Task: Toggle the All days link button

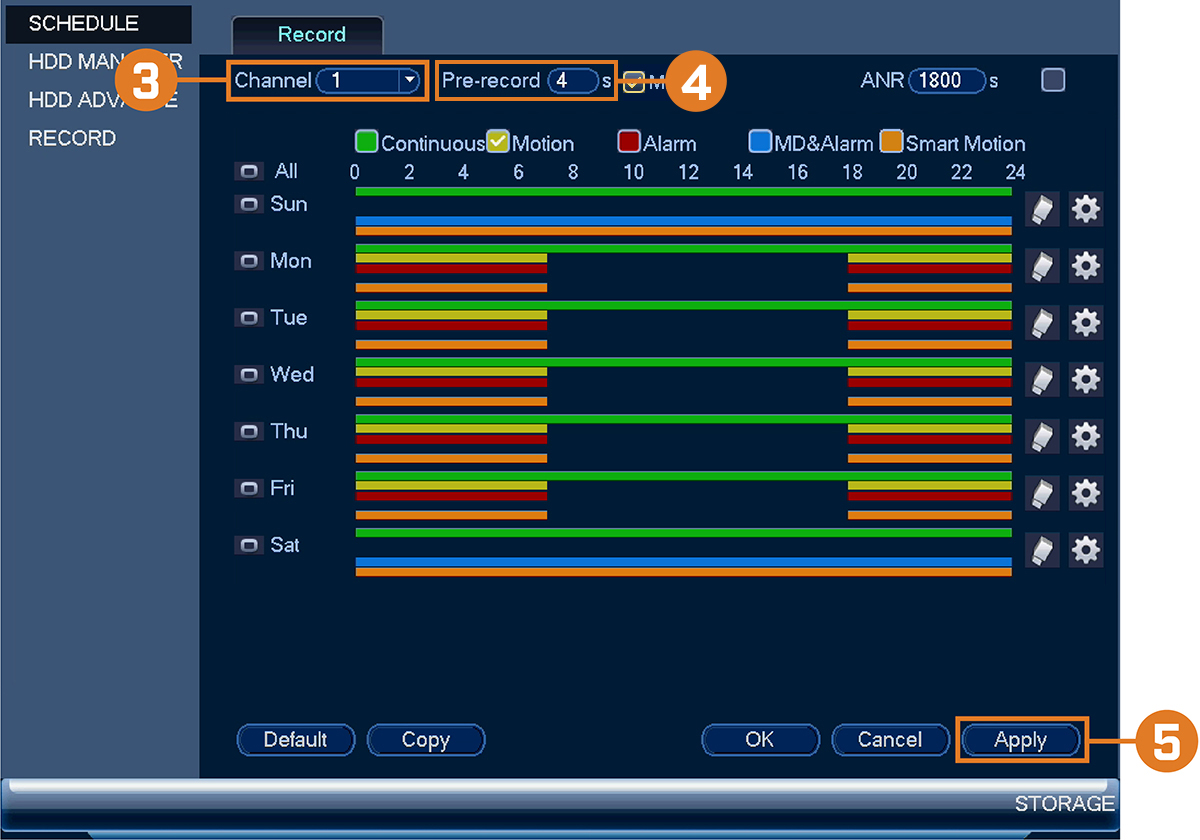Action: pyautogui.click(x=248, y=172)
